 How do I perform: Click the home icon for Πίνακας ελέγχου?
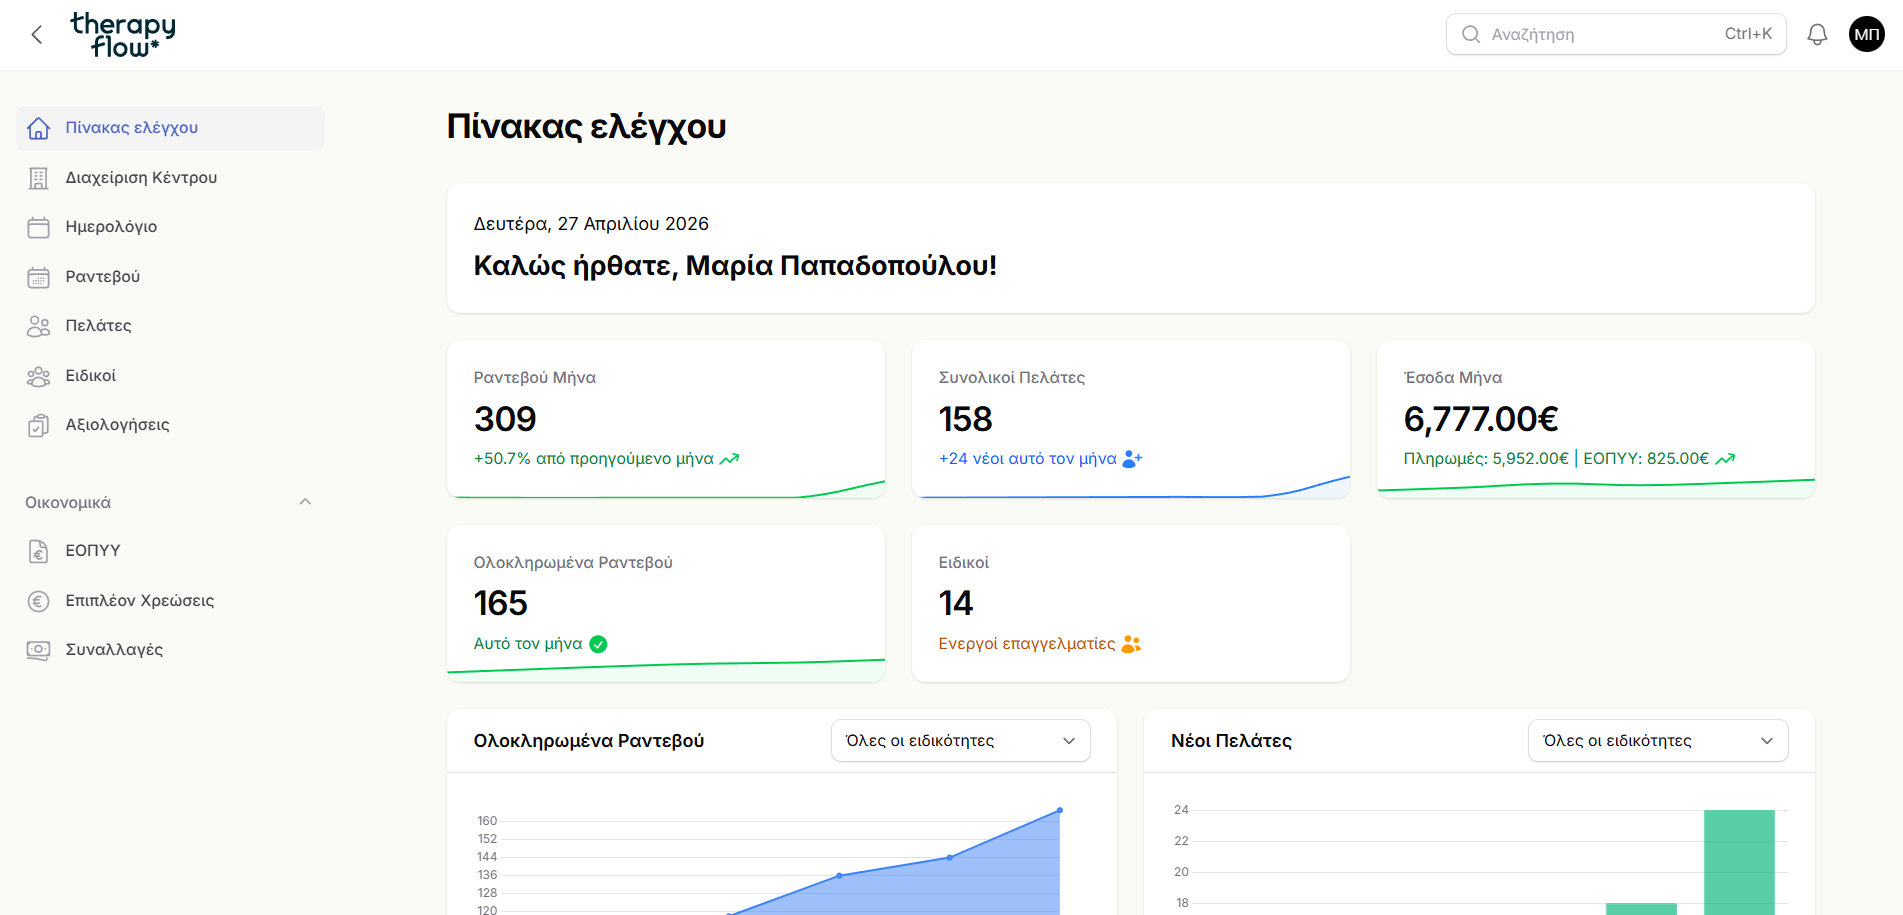38,128
